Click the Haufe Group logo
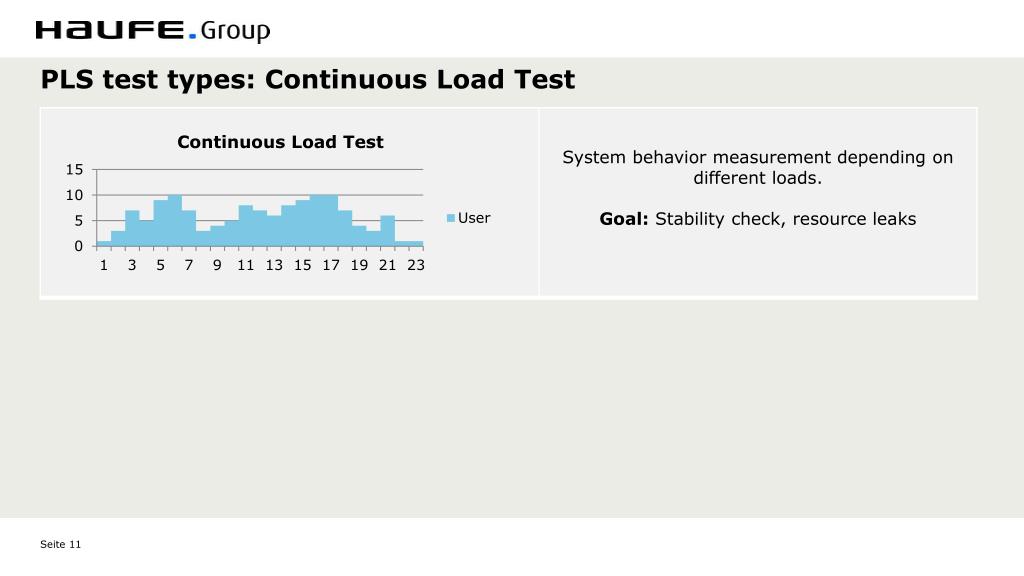1024x576 pixels. coord(153,31)
